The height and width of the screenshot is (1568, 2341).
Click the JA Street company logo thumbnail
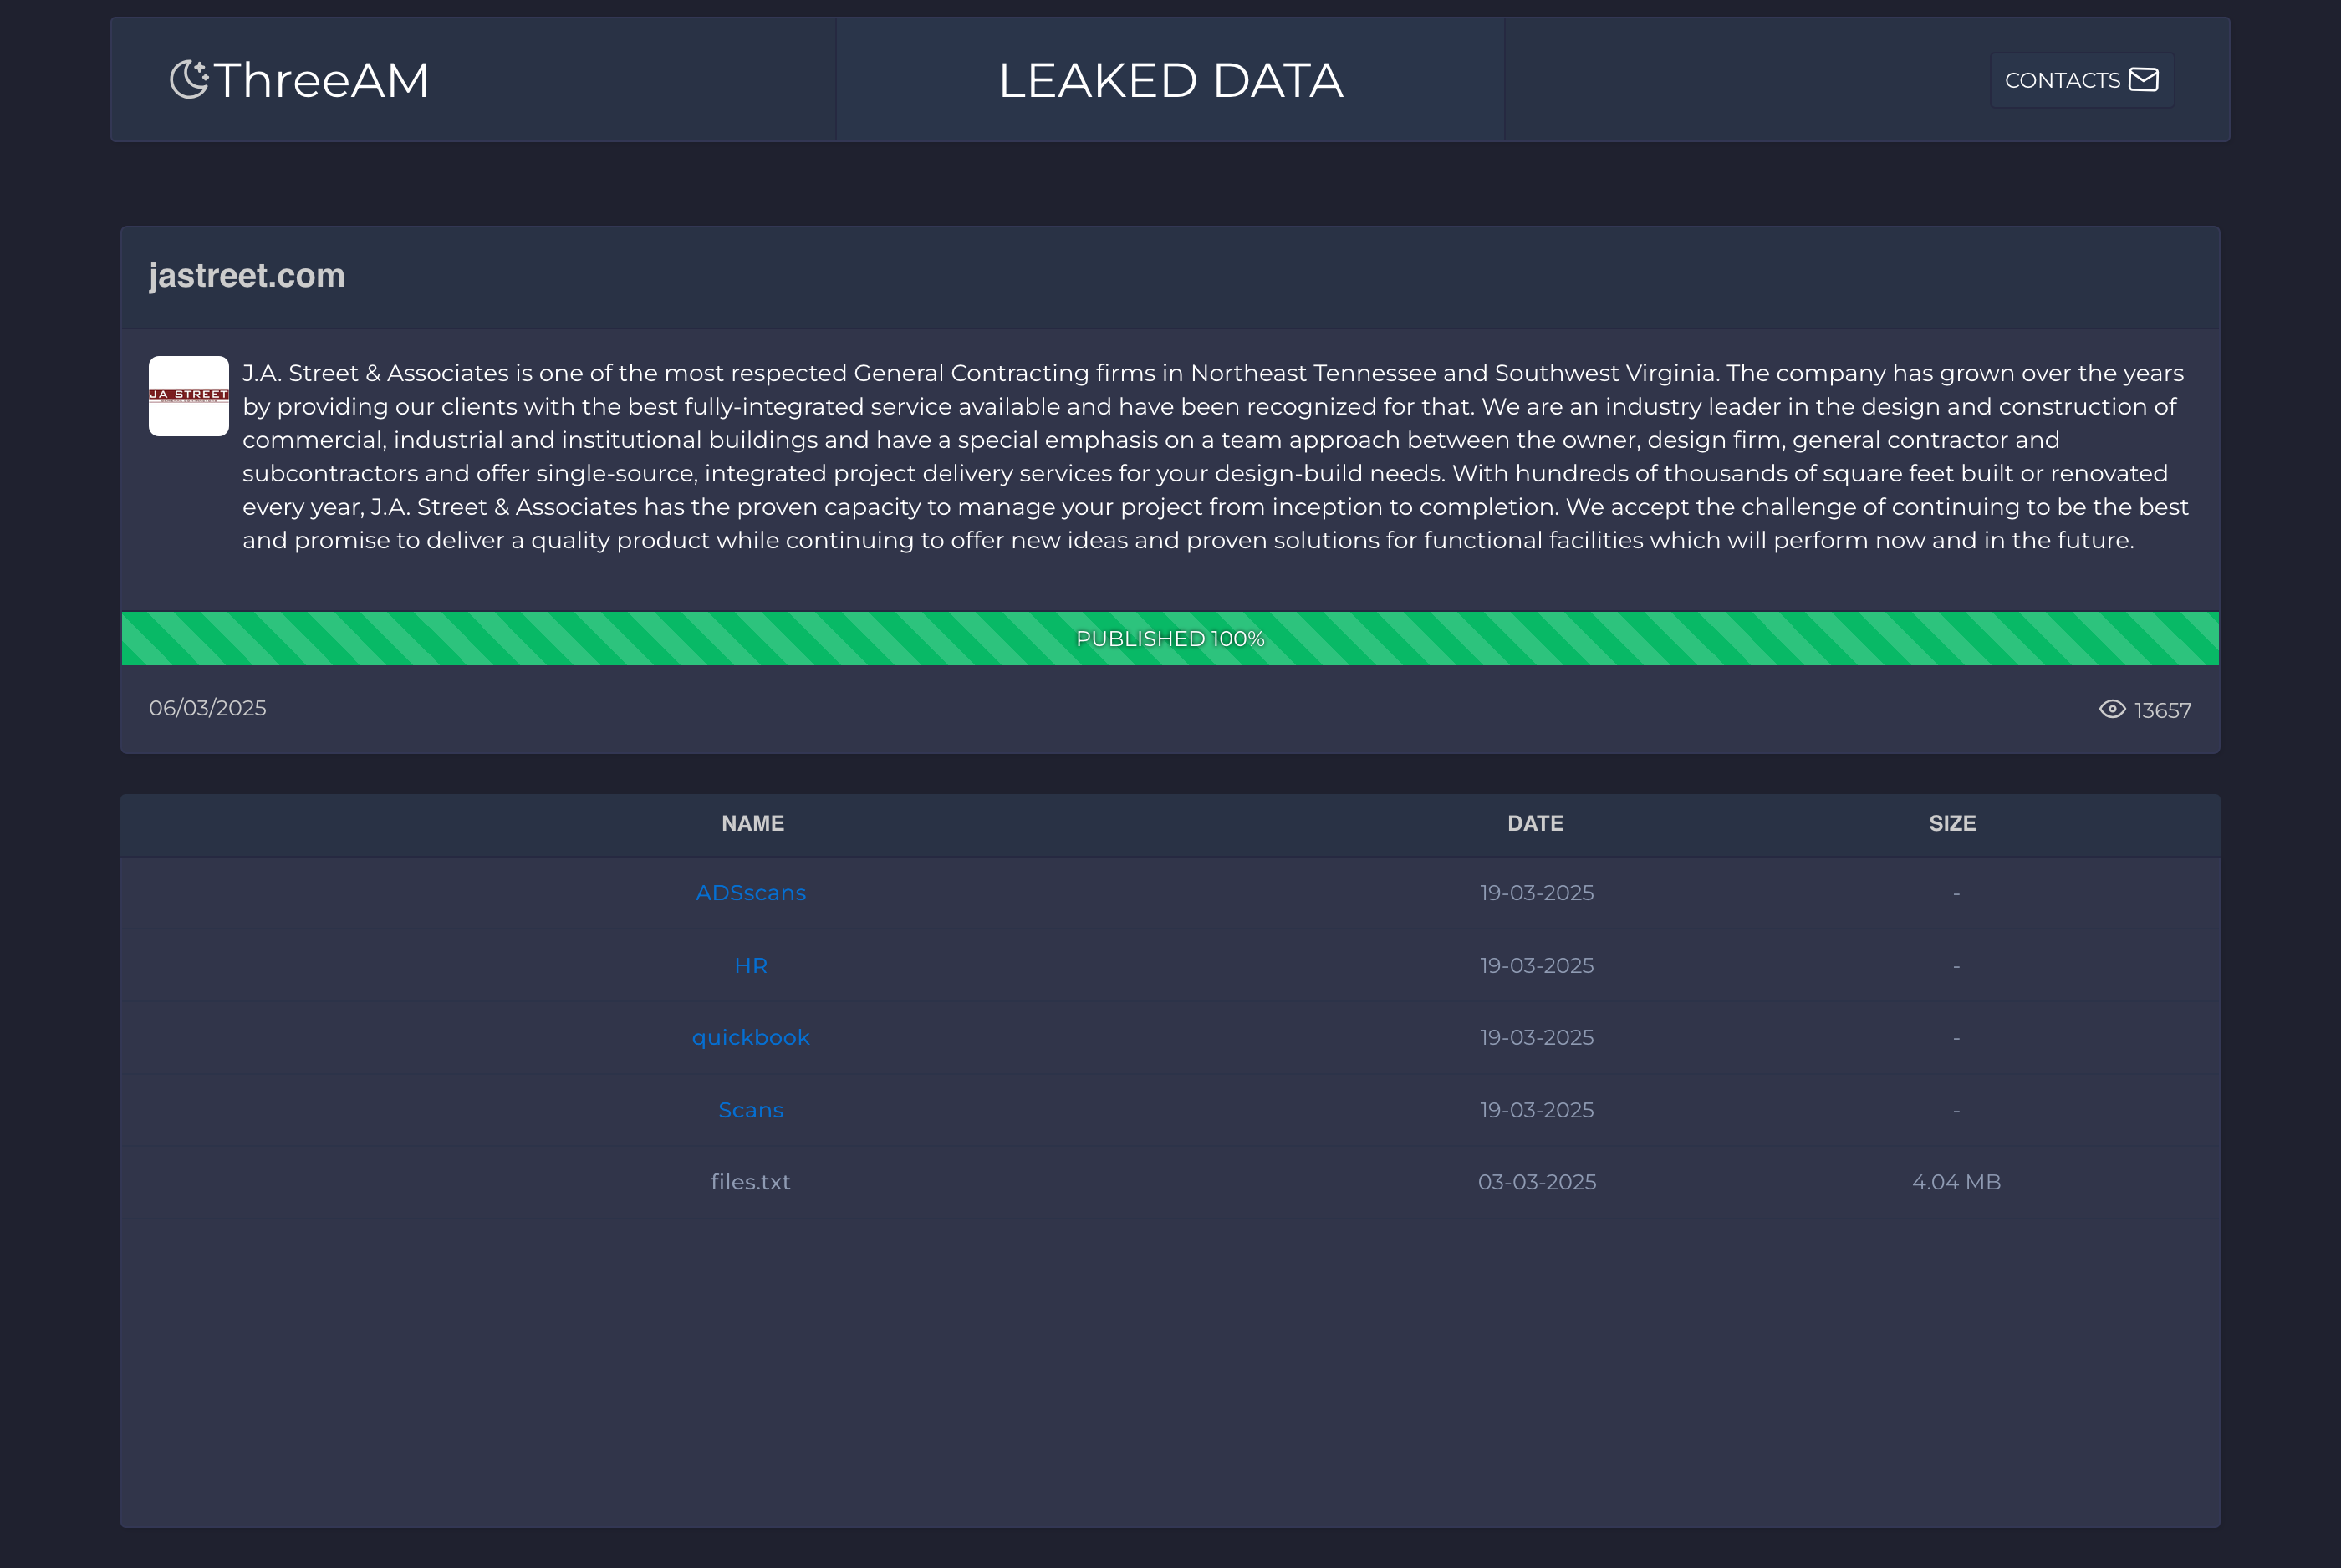189,396
